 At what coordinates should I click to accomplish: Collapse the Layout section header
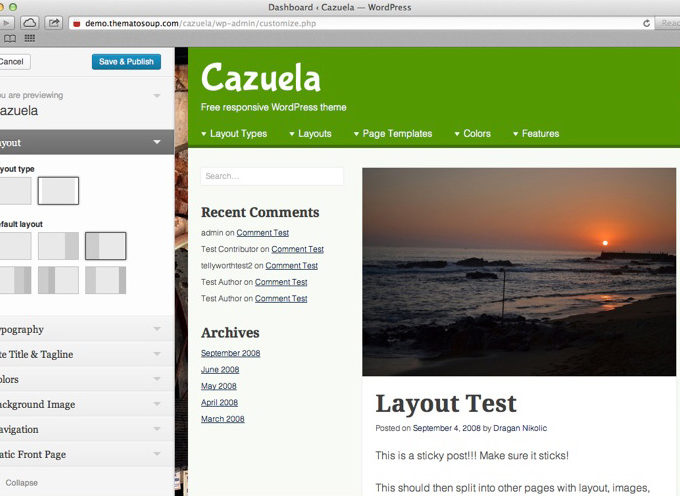coord(80,143)
